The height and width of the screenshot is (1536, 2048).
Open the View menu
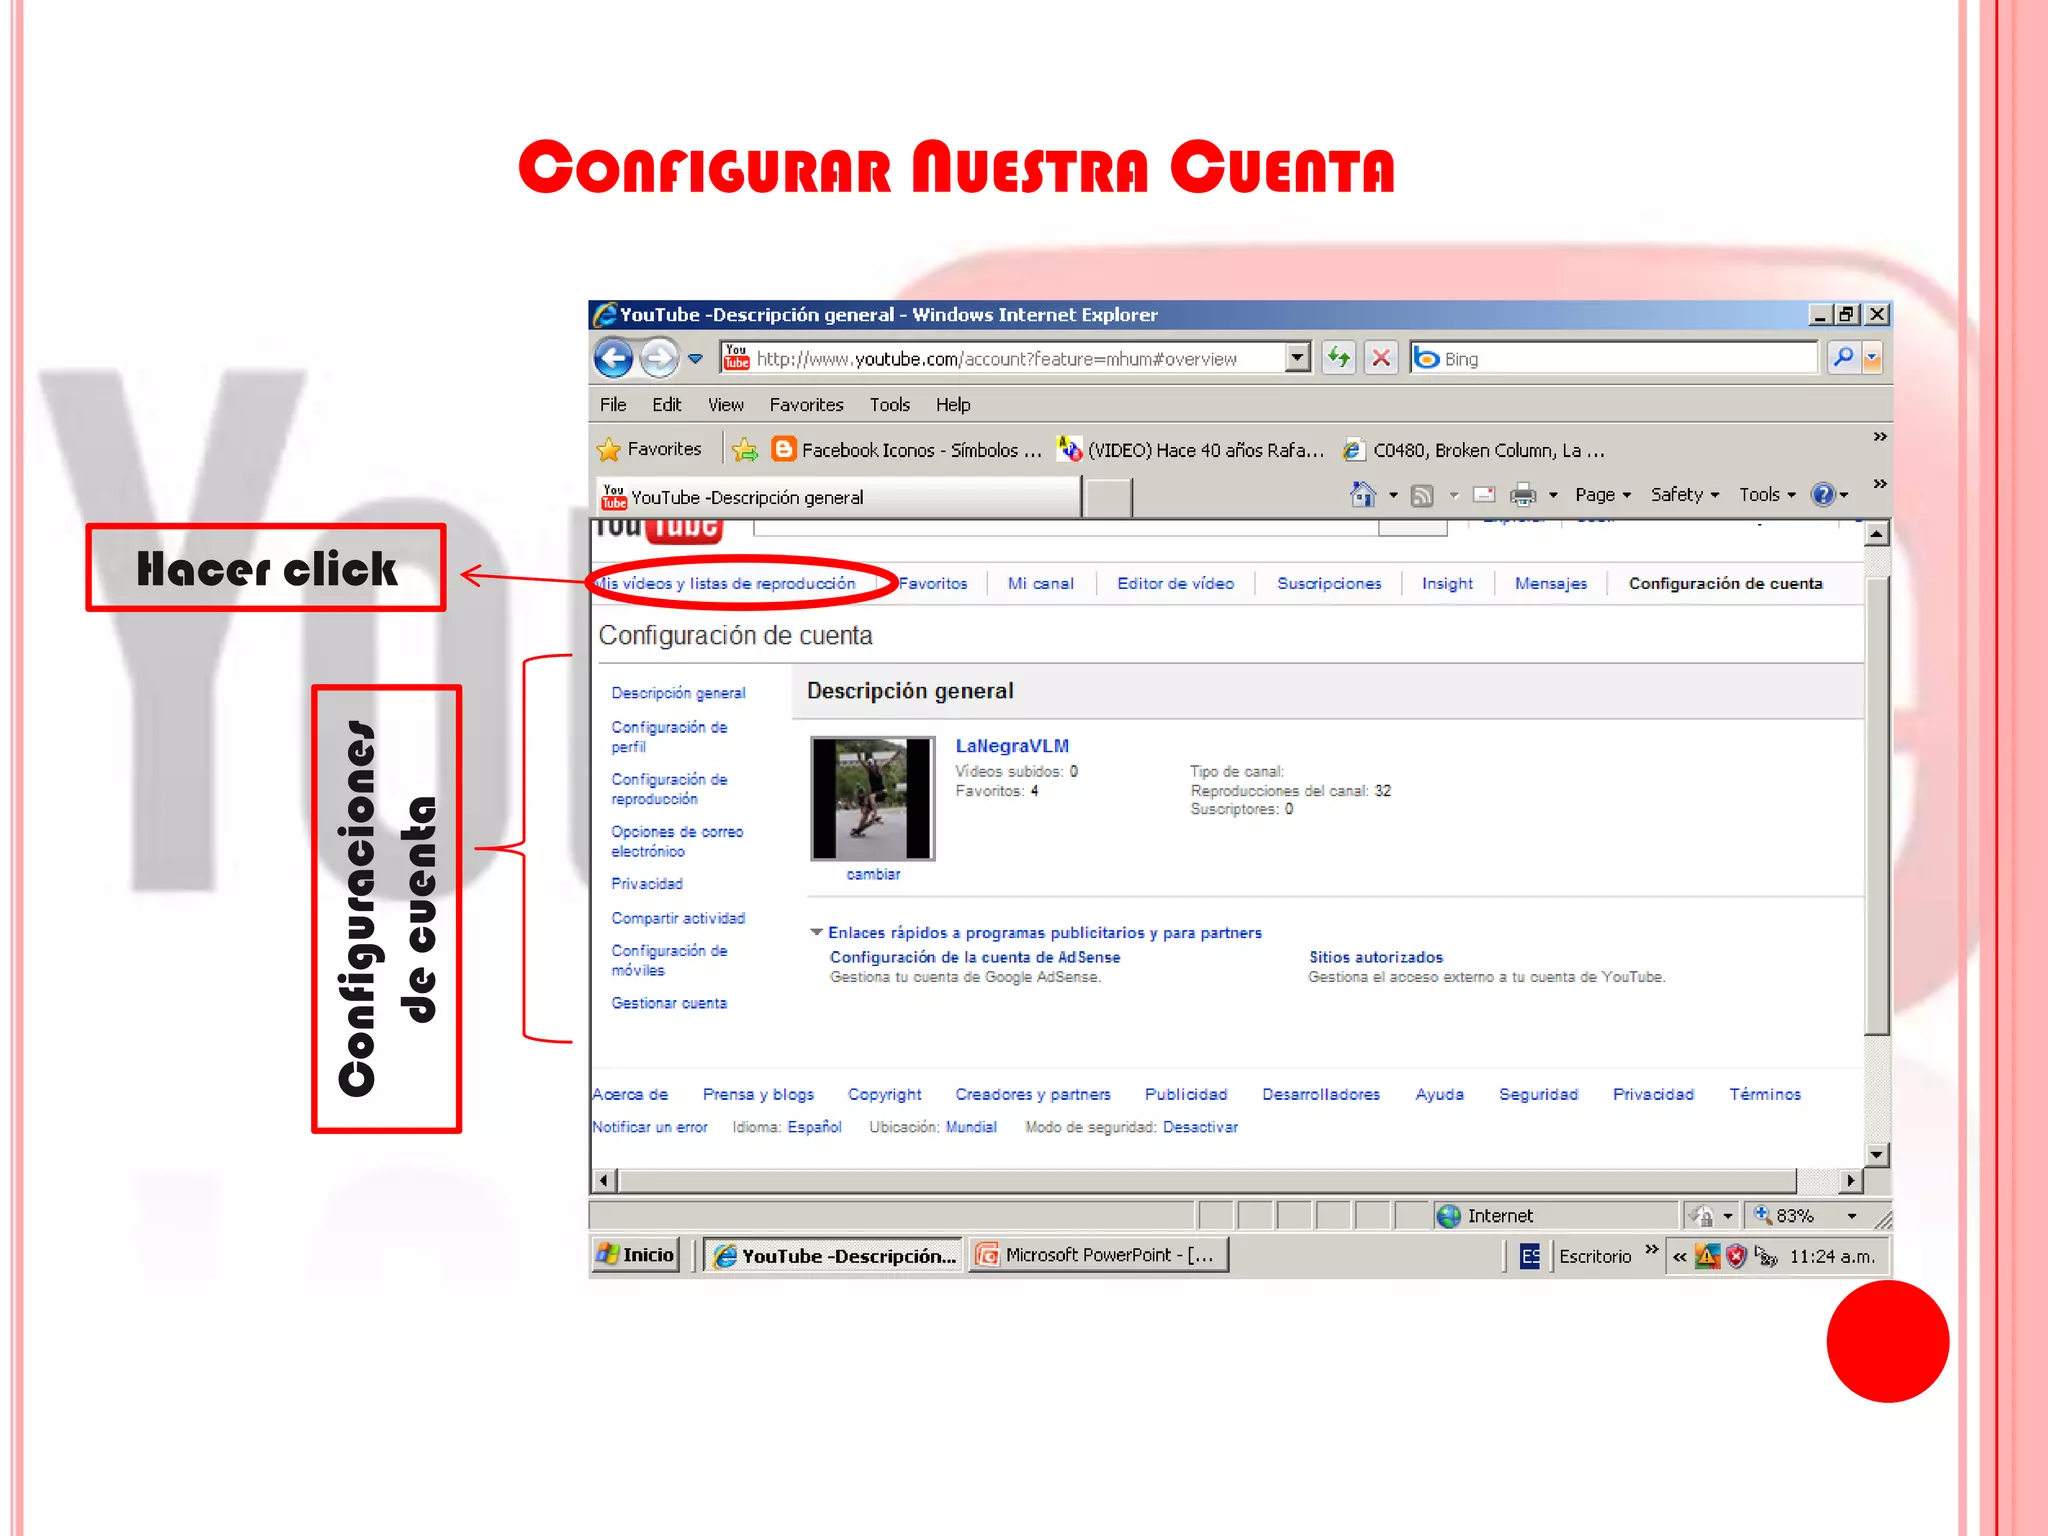(726, 405)
